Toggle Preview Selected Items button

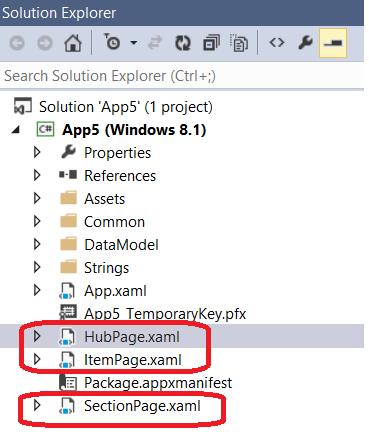(x=333, y=43)
